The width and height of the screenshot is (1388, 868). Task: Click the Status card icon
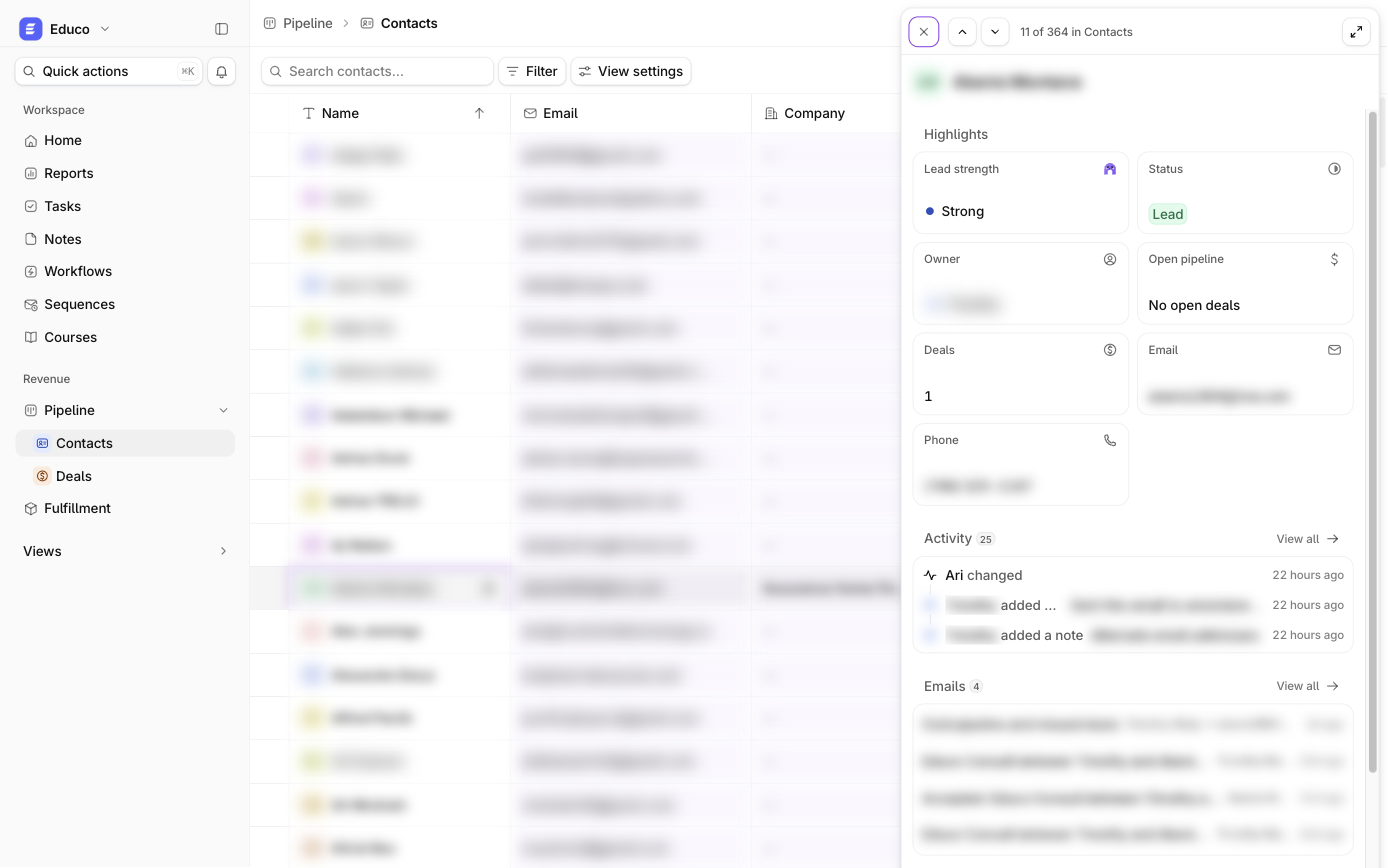tap(1334, 169)
